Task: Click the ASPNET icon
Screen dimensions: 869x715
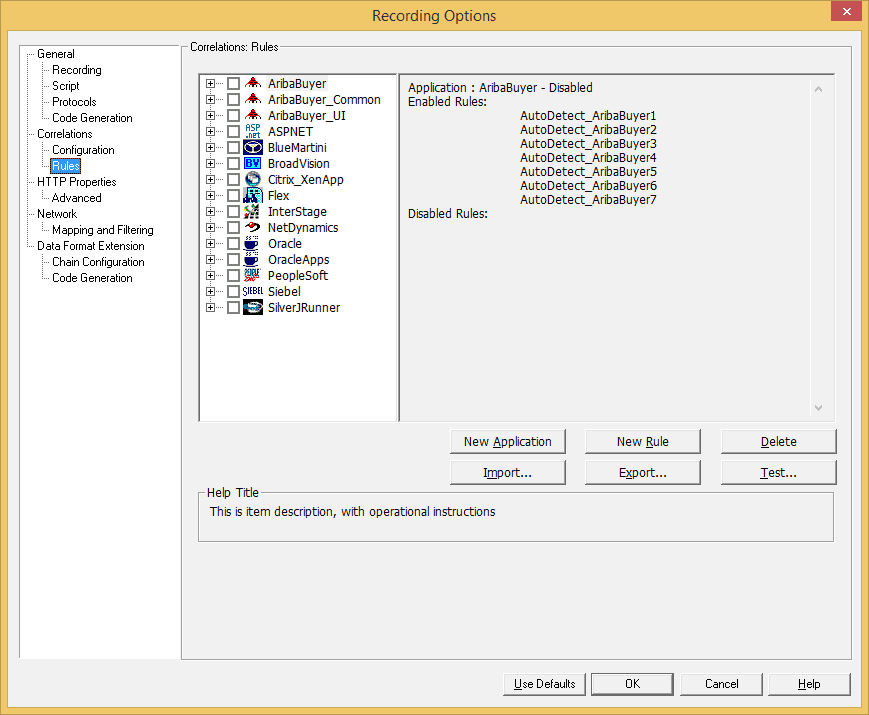Action: (253, 131)
